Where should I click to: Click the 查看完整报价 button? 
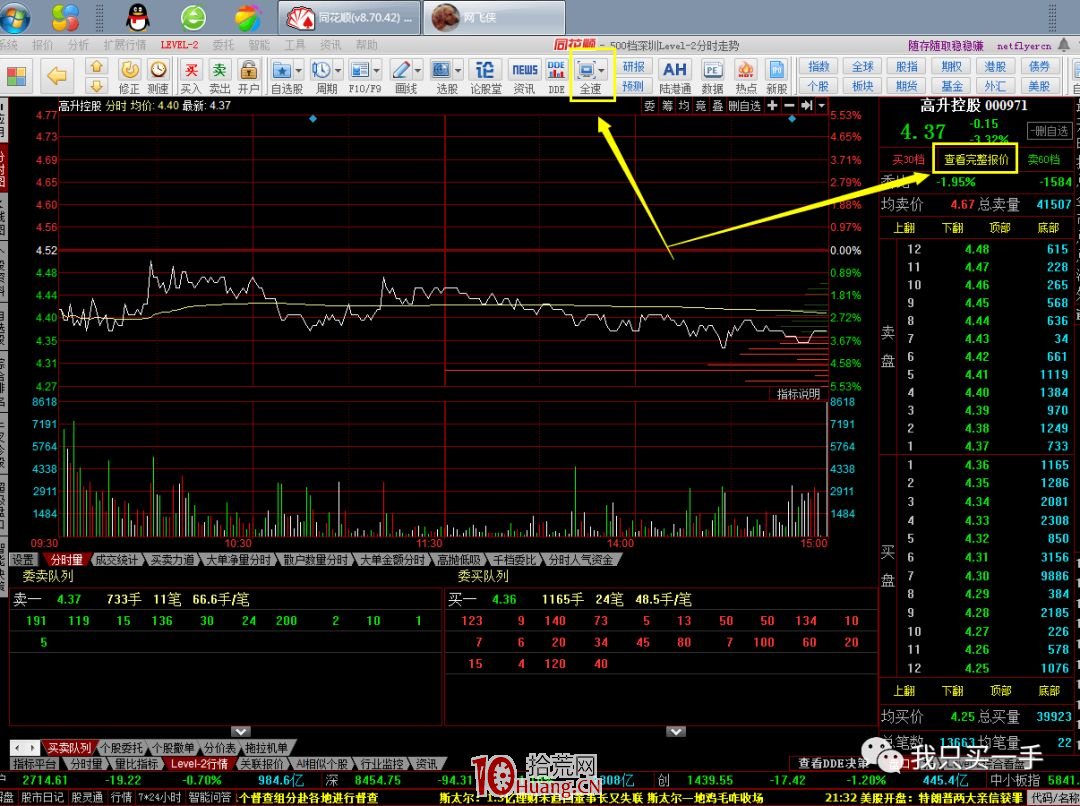point(975,159)
